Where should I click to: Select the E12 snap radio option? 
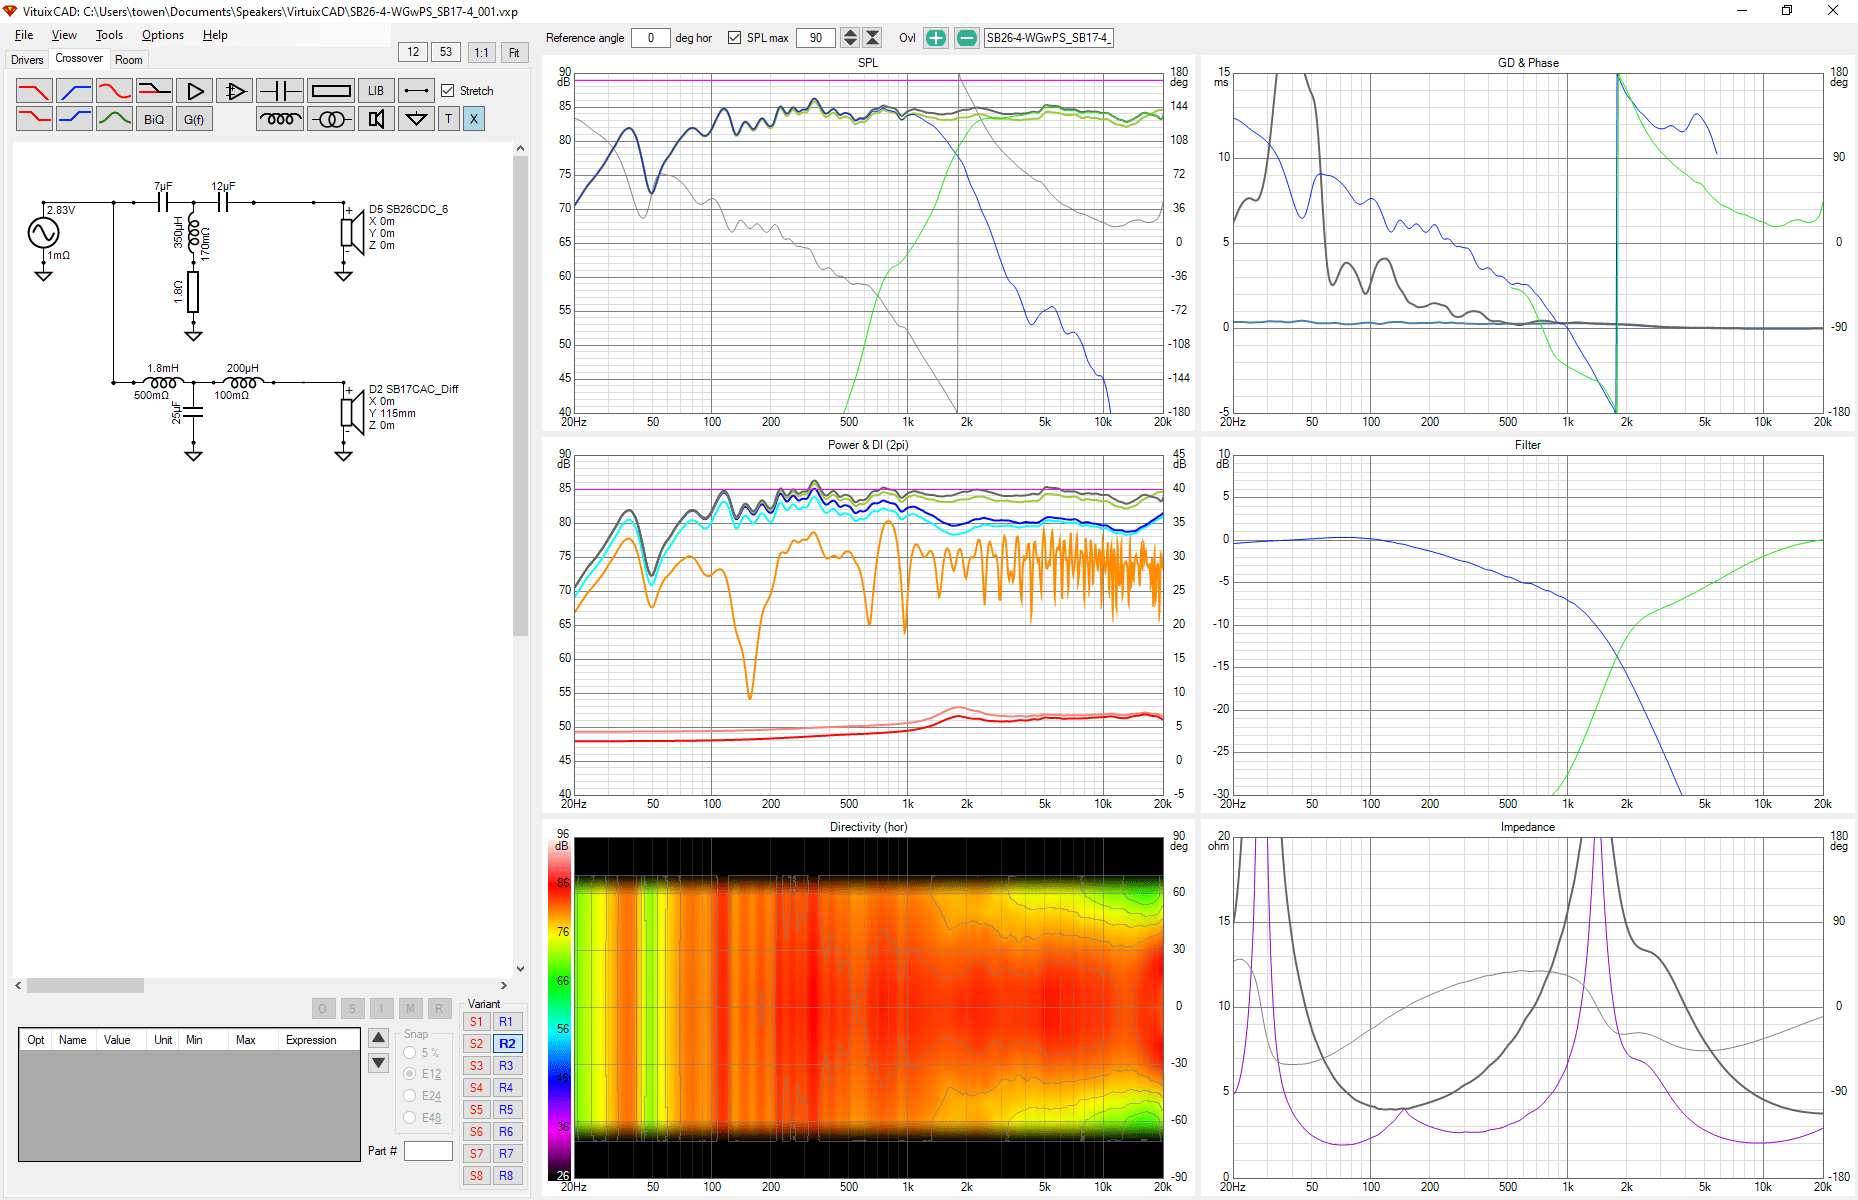click(x=410, y=1074)
